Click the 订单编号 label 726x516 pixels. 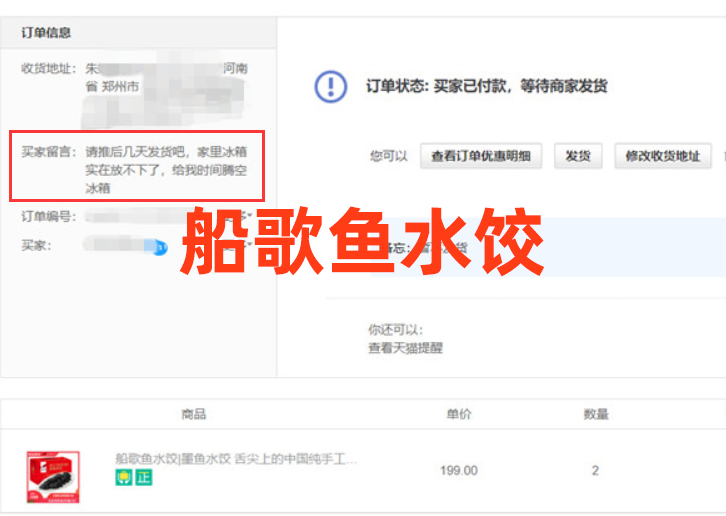coord(47,216)
